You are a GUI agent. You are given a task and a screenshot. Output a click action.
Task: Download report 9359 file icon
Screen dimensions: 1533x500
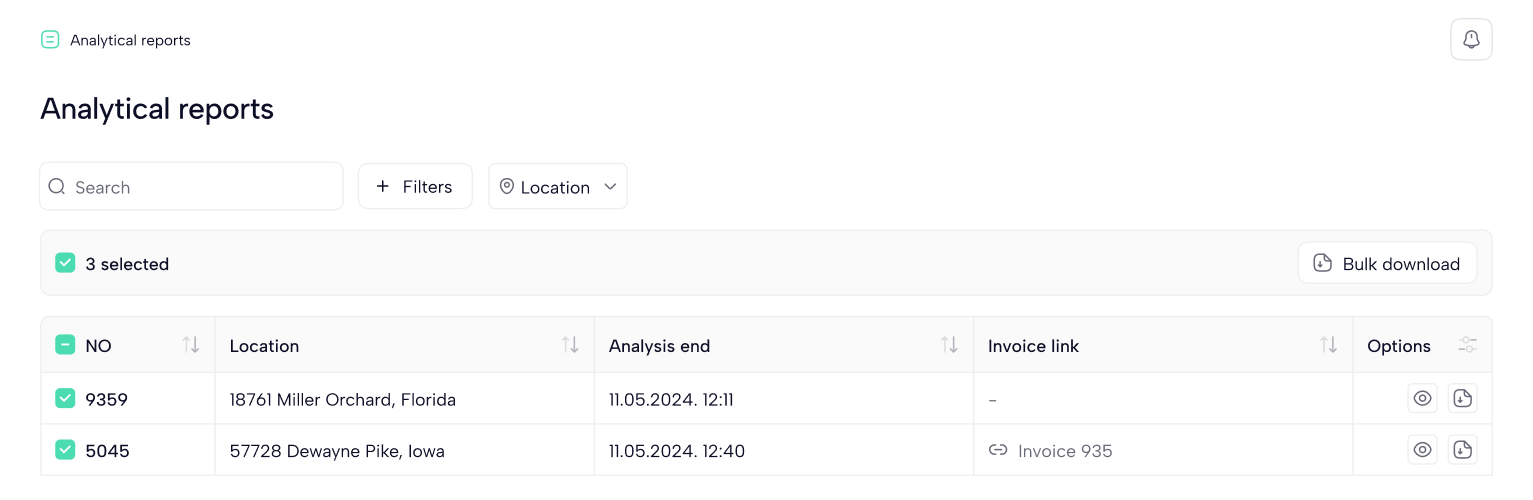pyautogui.click(x=1462, y=399)
